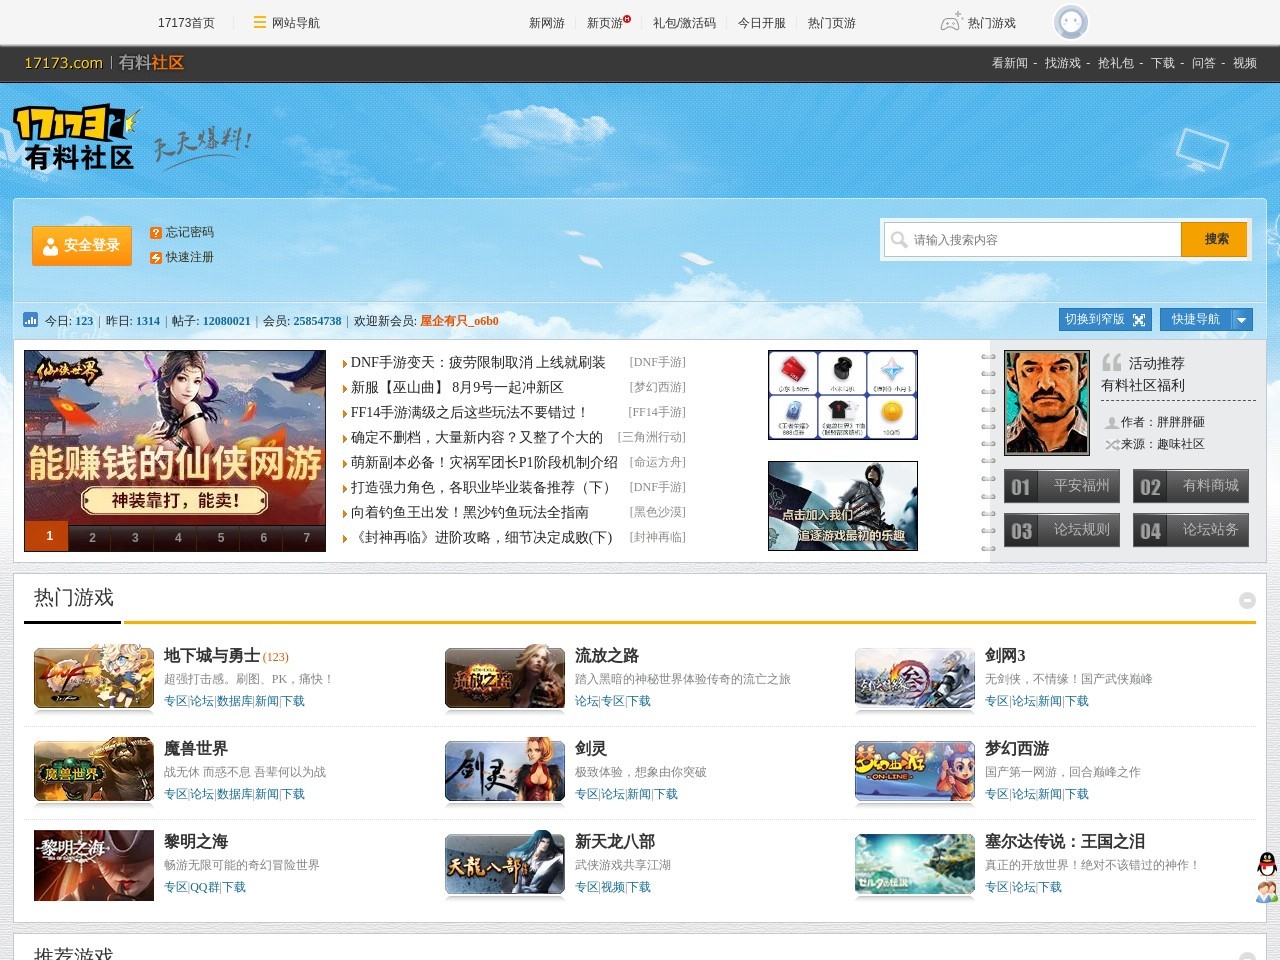This screenshot has width=1280, height=960.
Task: Switch banner carousel to slide 3
Action: [135, 537]
